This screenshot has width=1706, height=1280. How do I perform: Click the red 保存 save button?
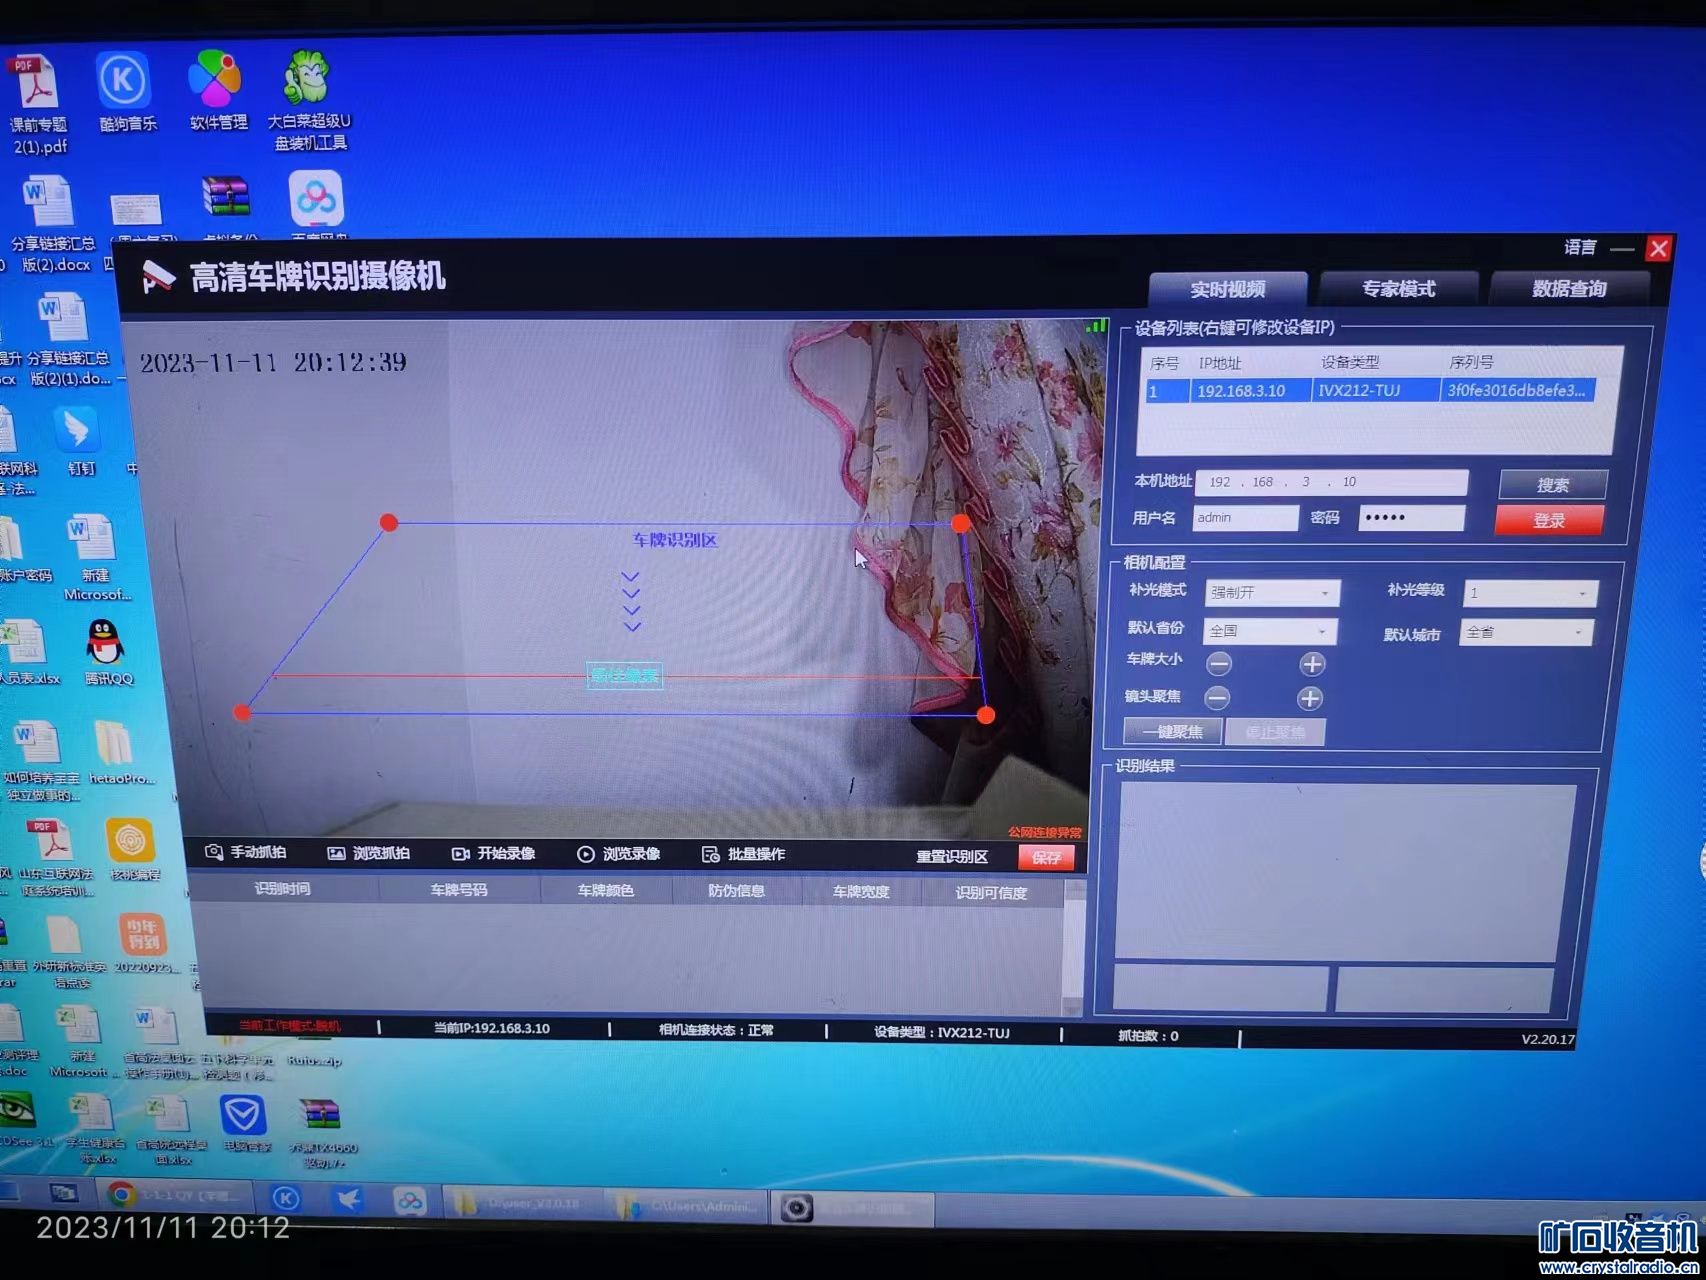tap(1046, 858)
